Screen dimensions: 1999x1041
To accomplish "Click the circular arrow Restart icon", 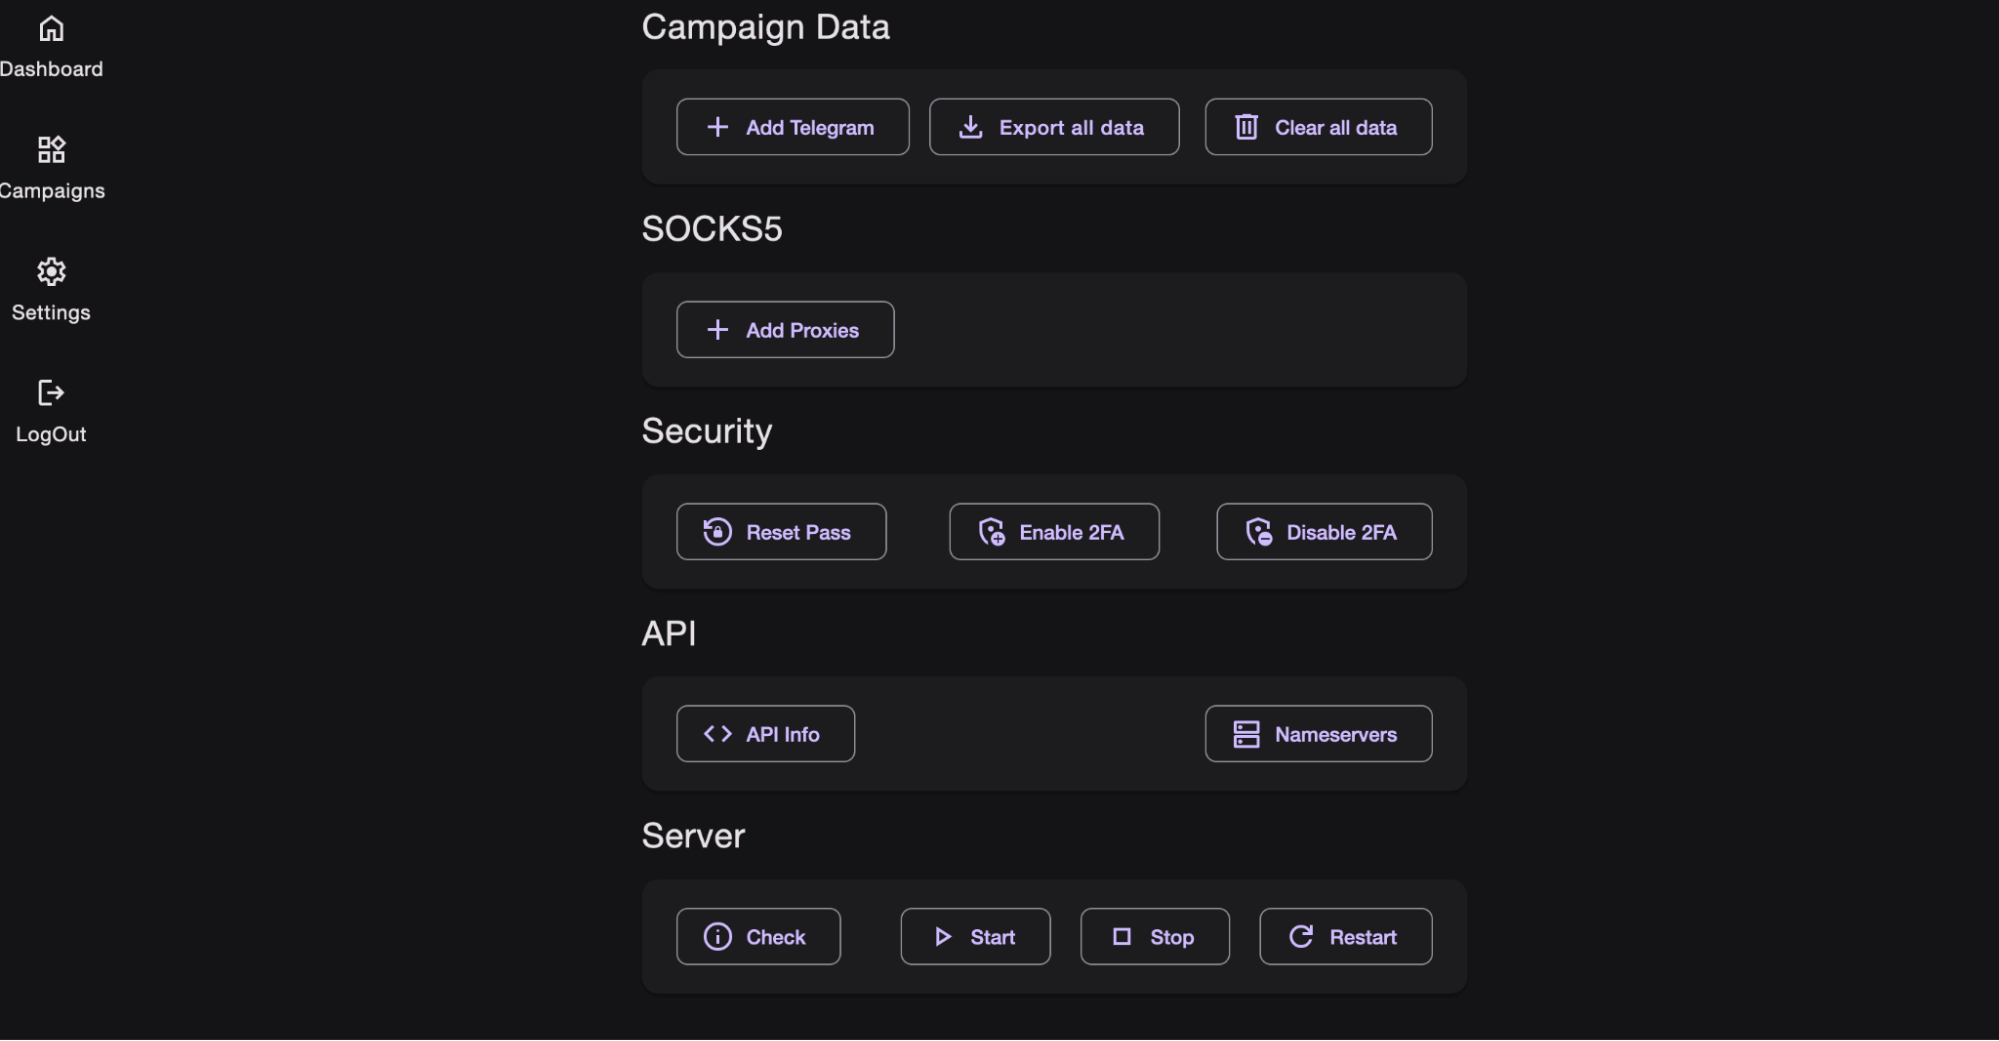I will [x=1301, y=937].
